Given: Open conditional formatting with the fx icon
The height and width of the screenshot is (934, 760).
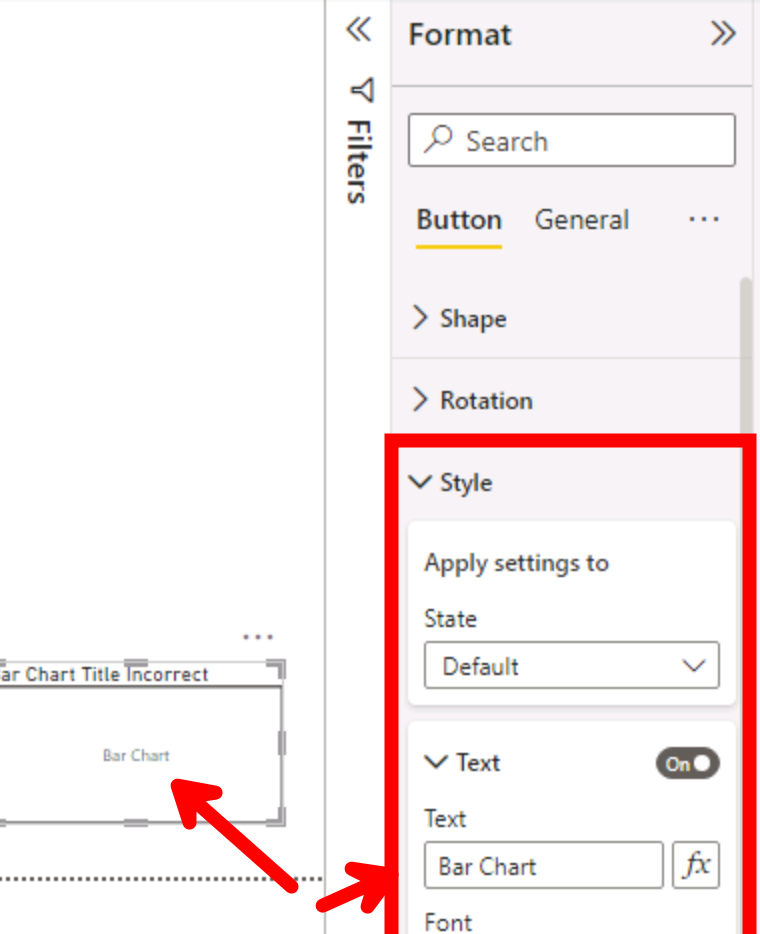Looking at the screenshot, I should [x=696, y=865].
